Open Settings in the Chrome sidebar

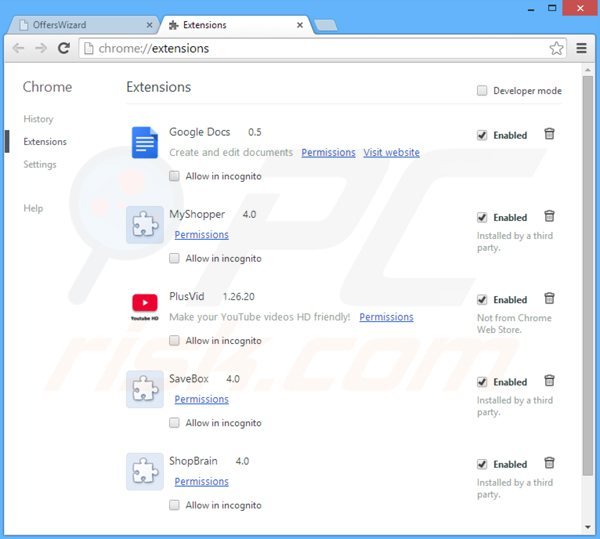40,164
